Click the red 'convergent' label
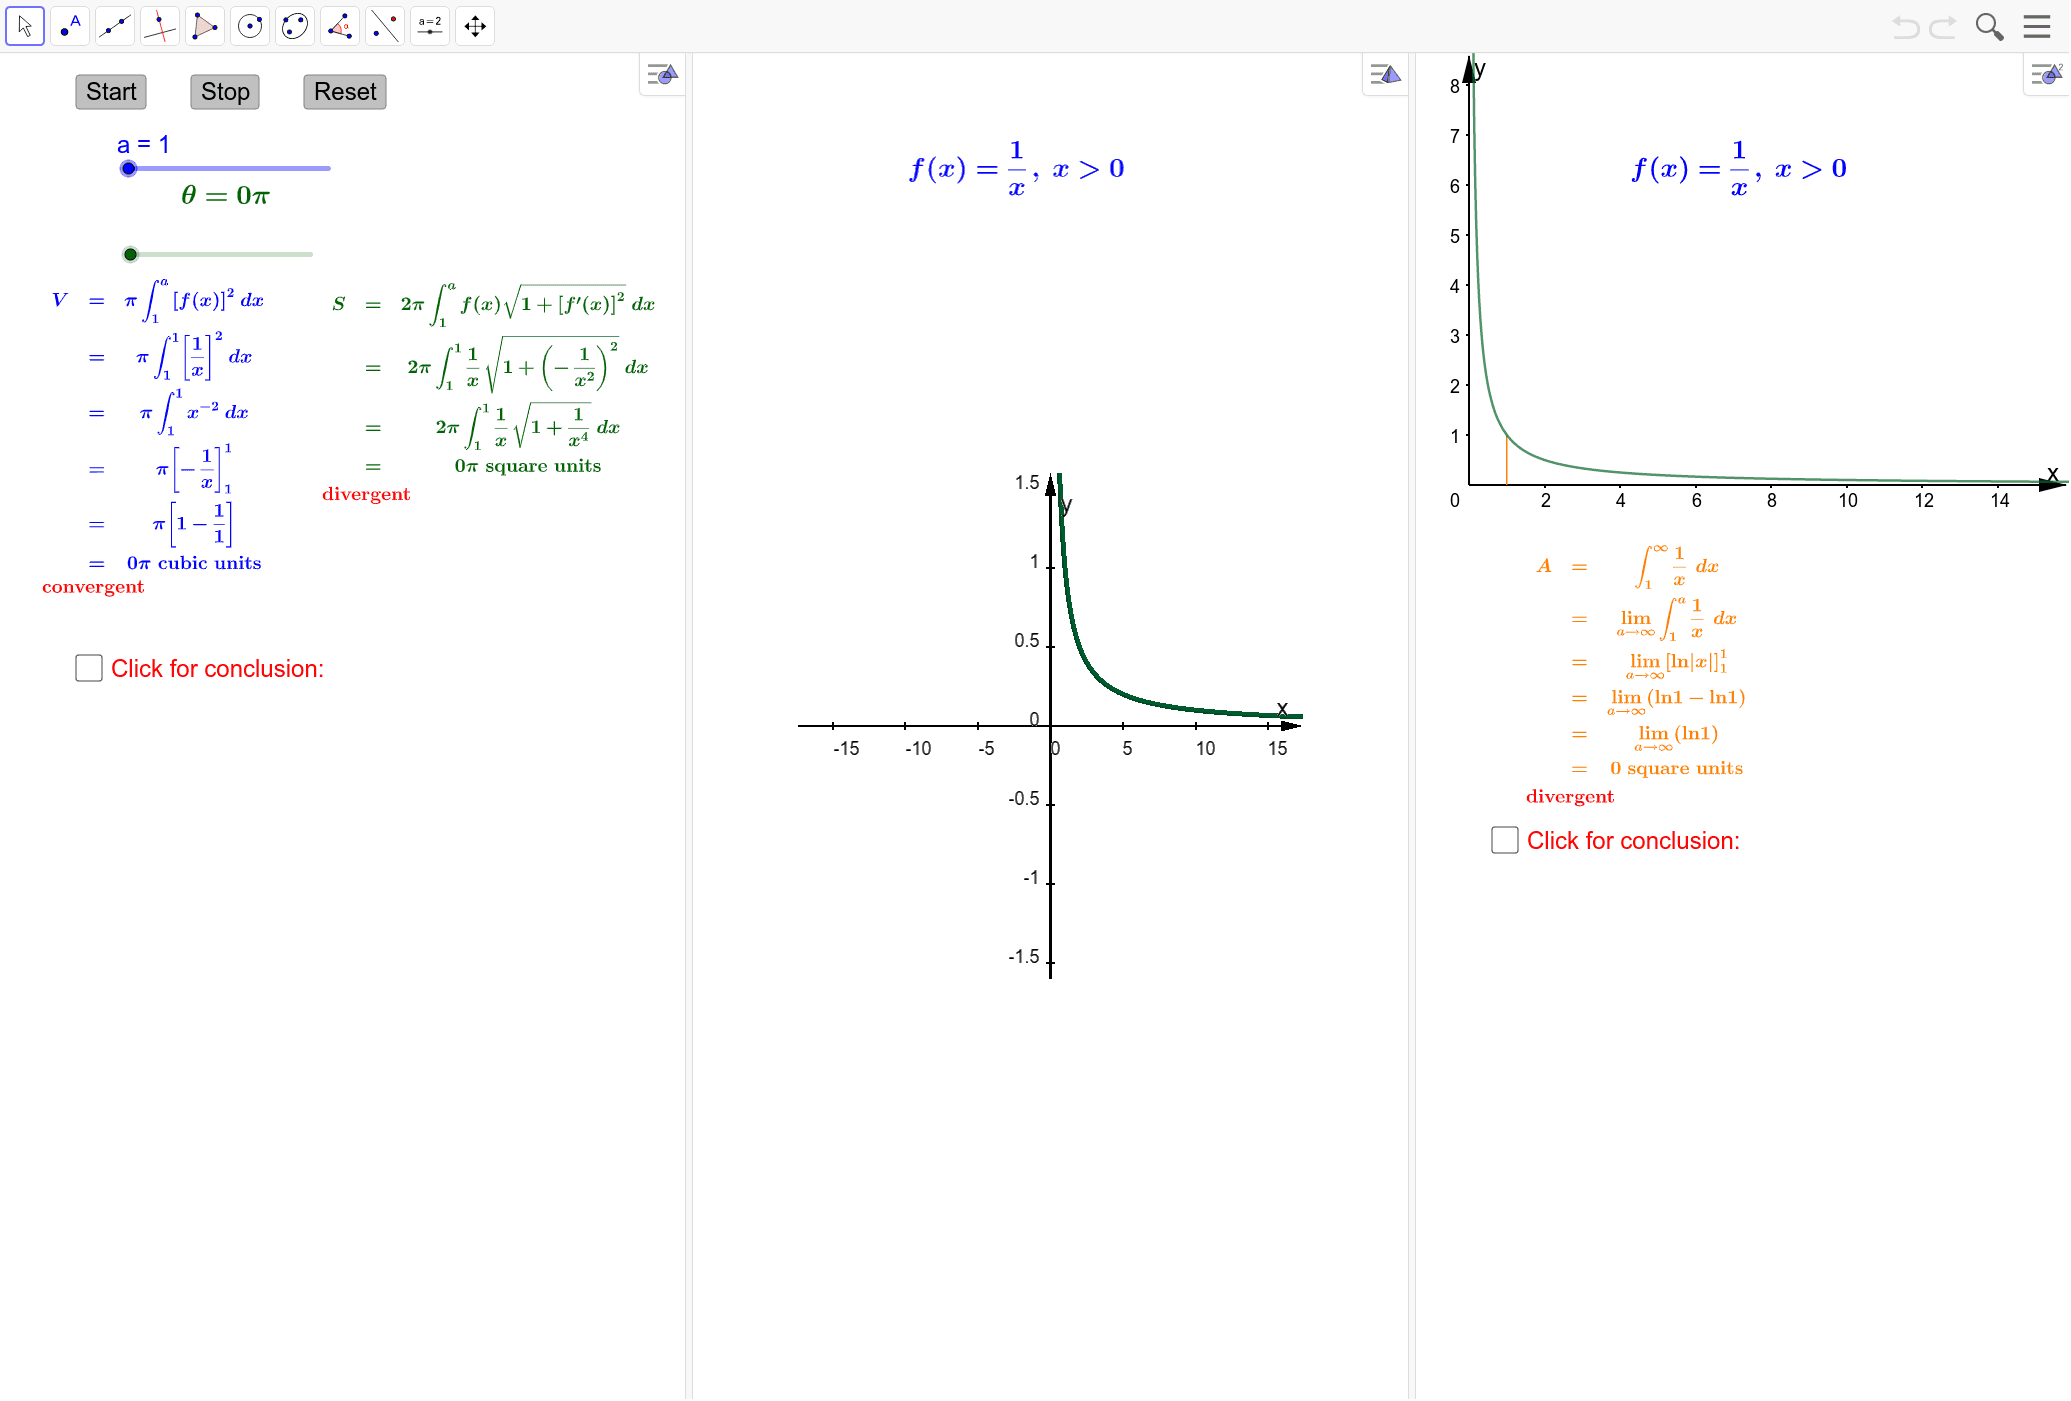The height and width of the screenshot is (1401, 2071). pos(93,587)
